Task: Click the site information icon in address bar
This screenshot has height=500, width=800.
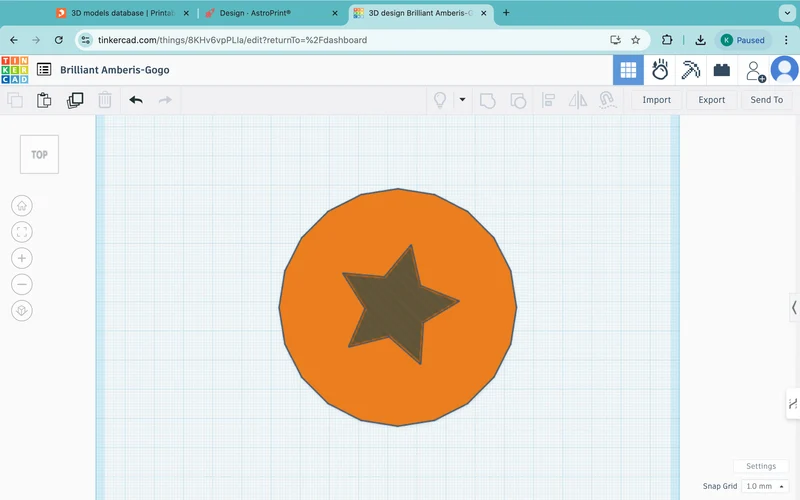Action: tap(86, 40)
